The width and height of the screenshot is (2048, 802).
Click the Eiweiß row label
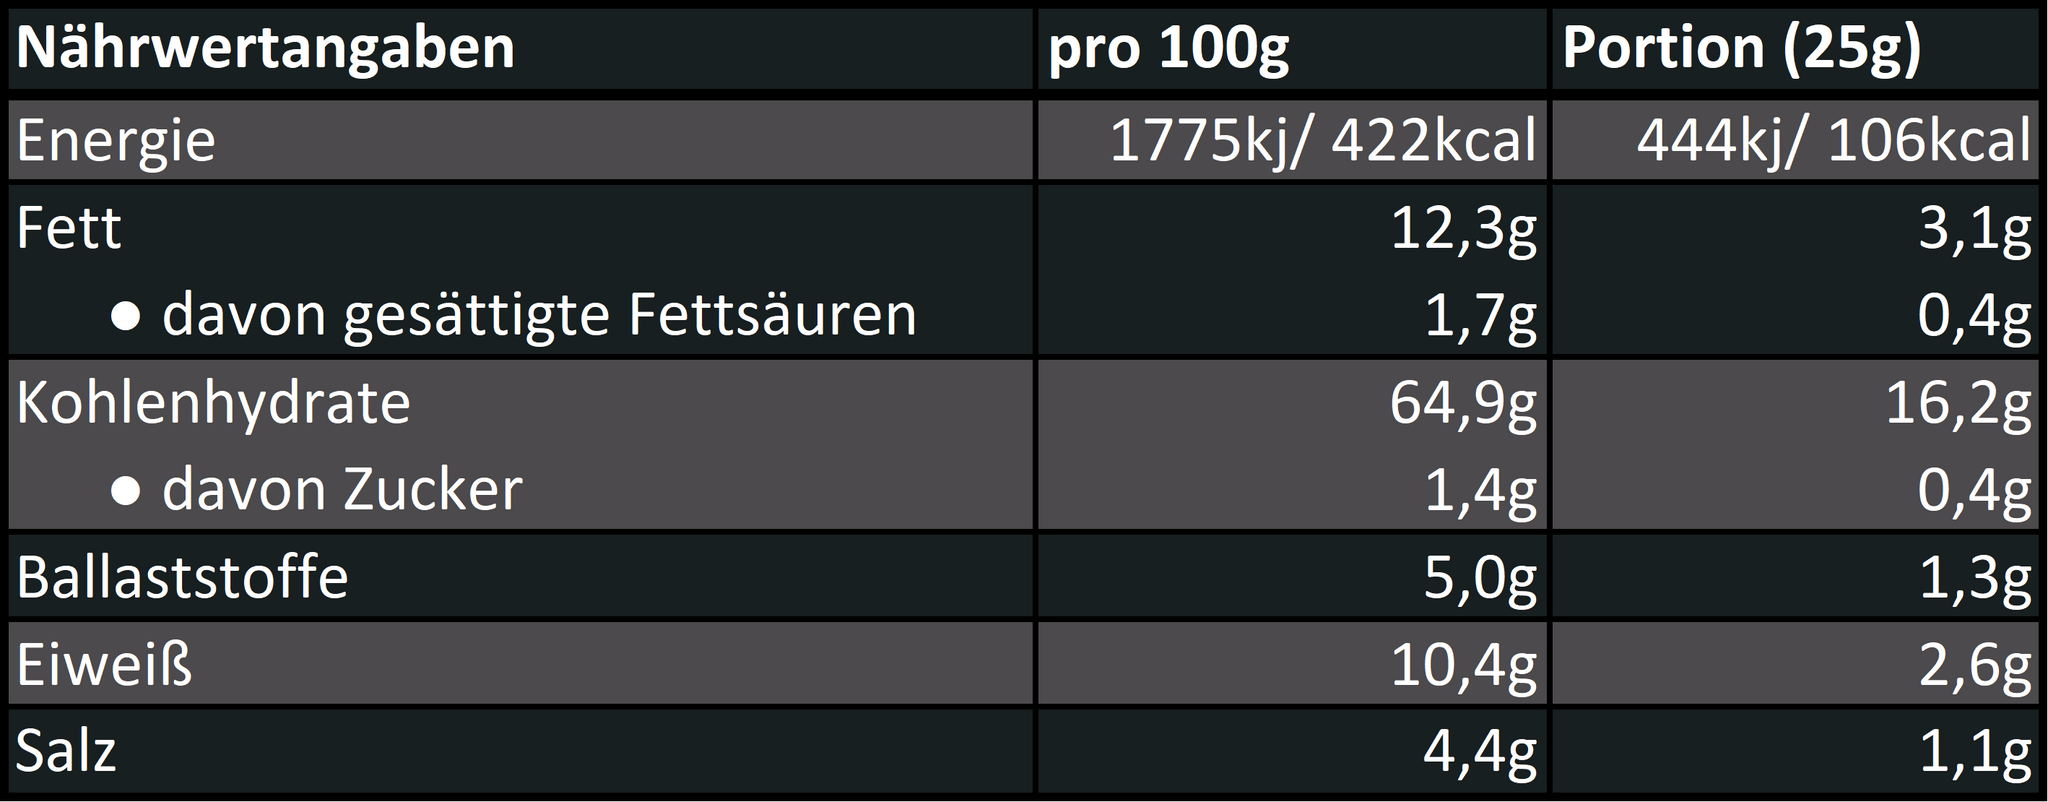click(x=104, y=665)
